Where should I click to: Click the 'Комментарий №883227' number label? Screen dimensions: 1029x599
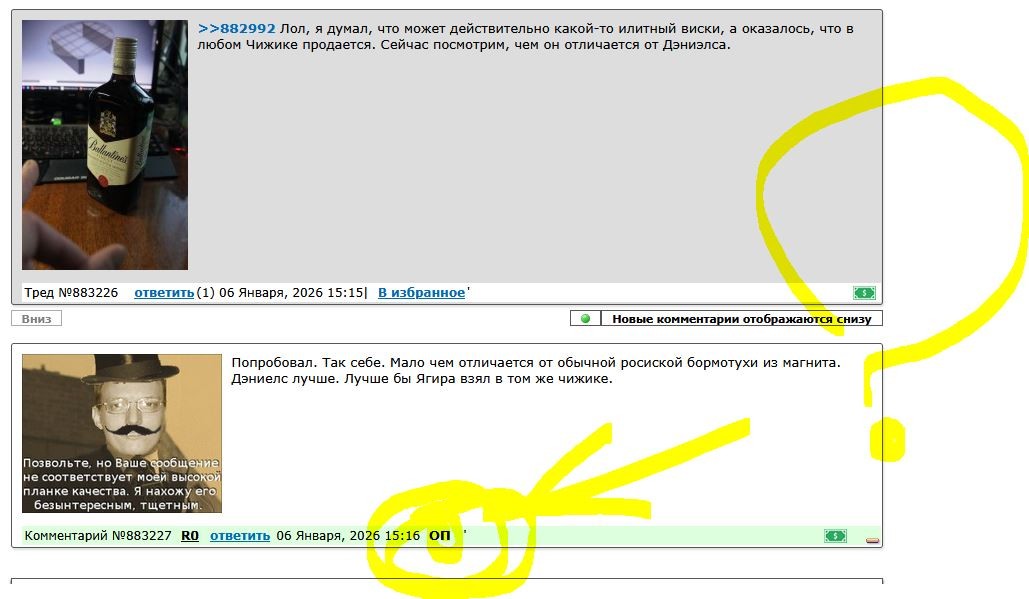pyautogui.click(x=95, y=536)
